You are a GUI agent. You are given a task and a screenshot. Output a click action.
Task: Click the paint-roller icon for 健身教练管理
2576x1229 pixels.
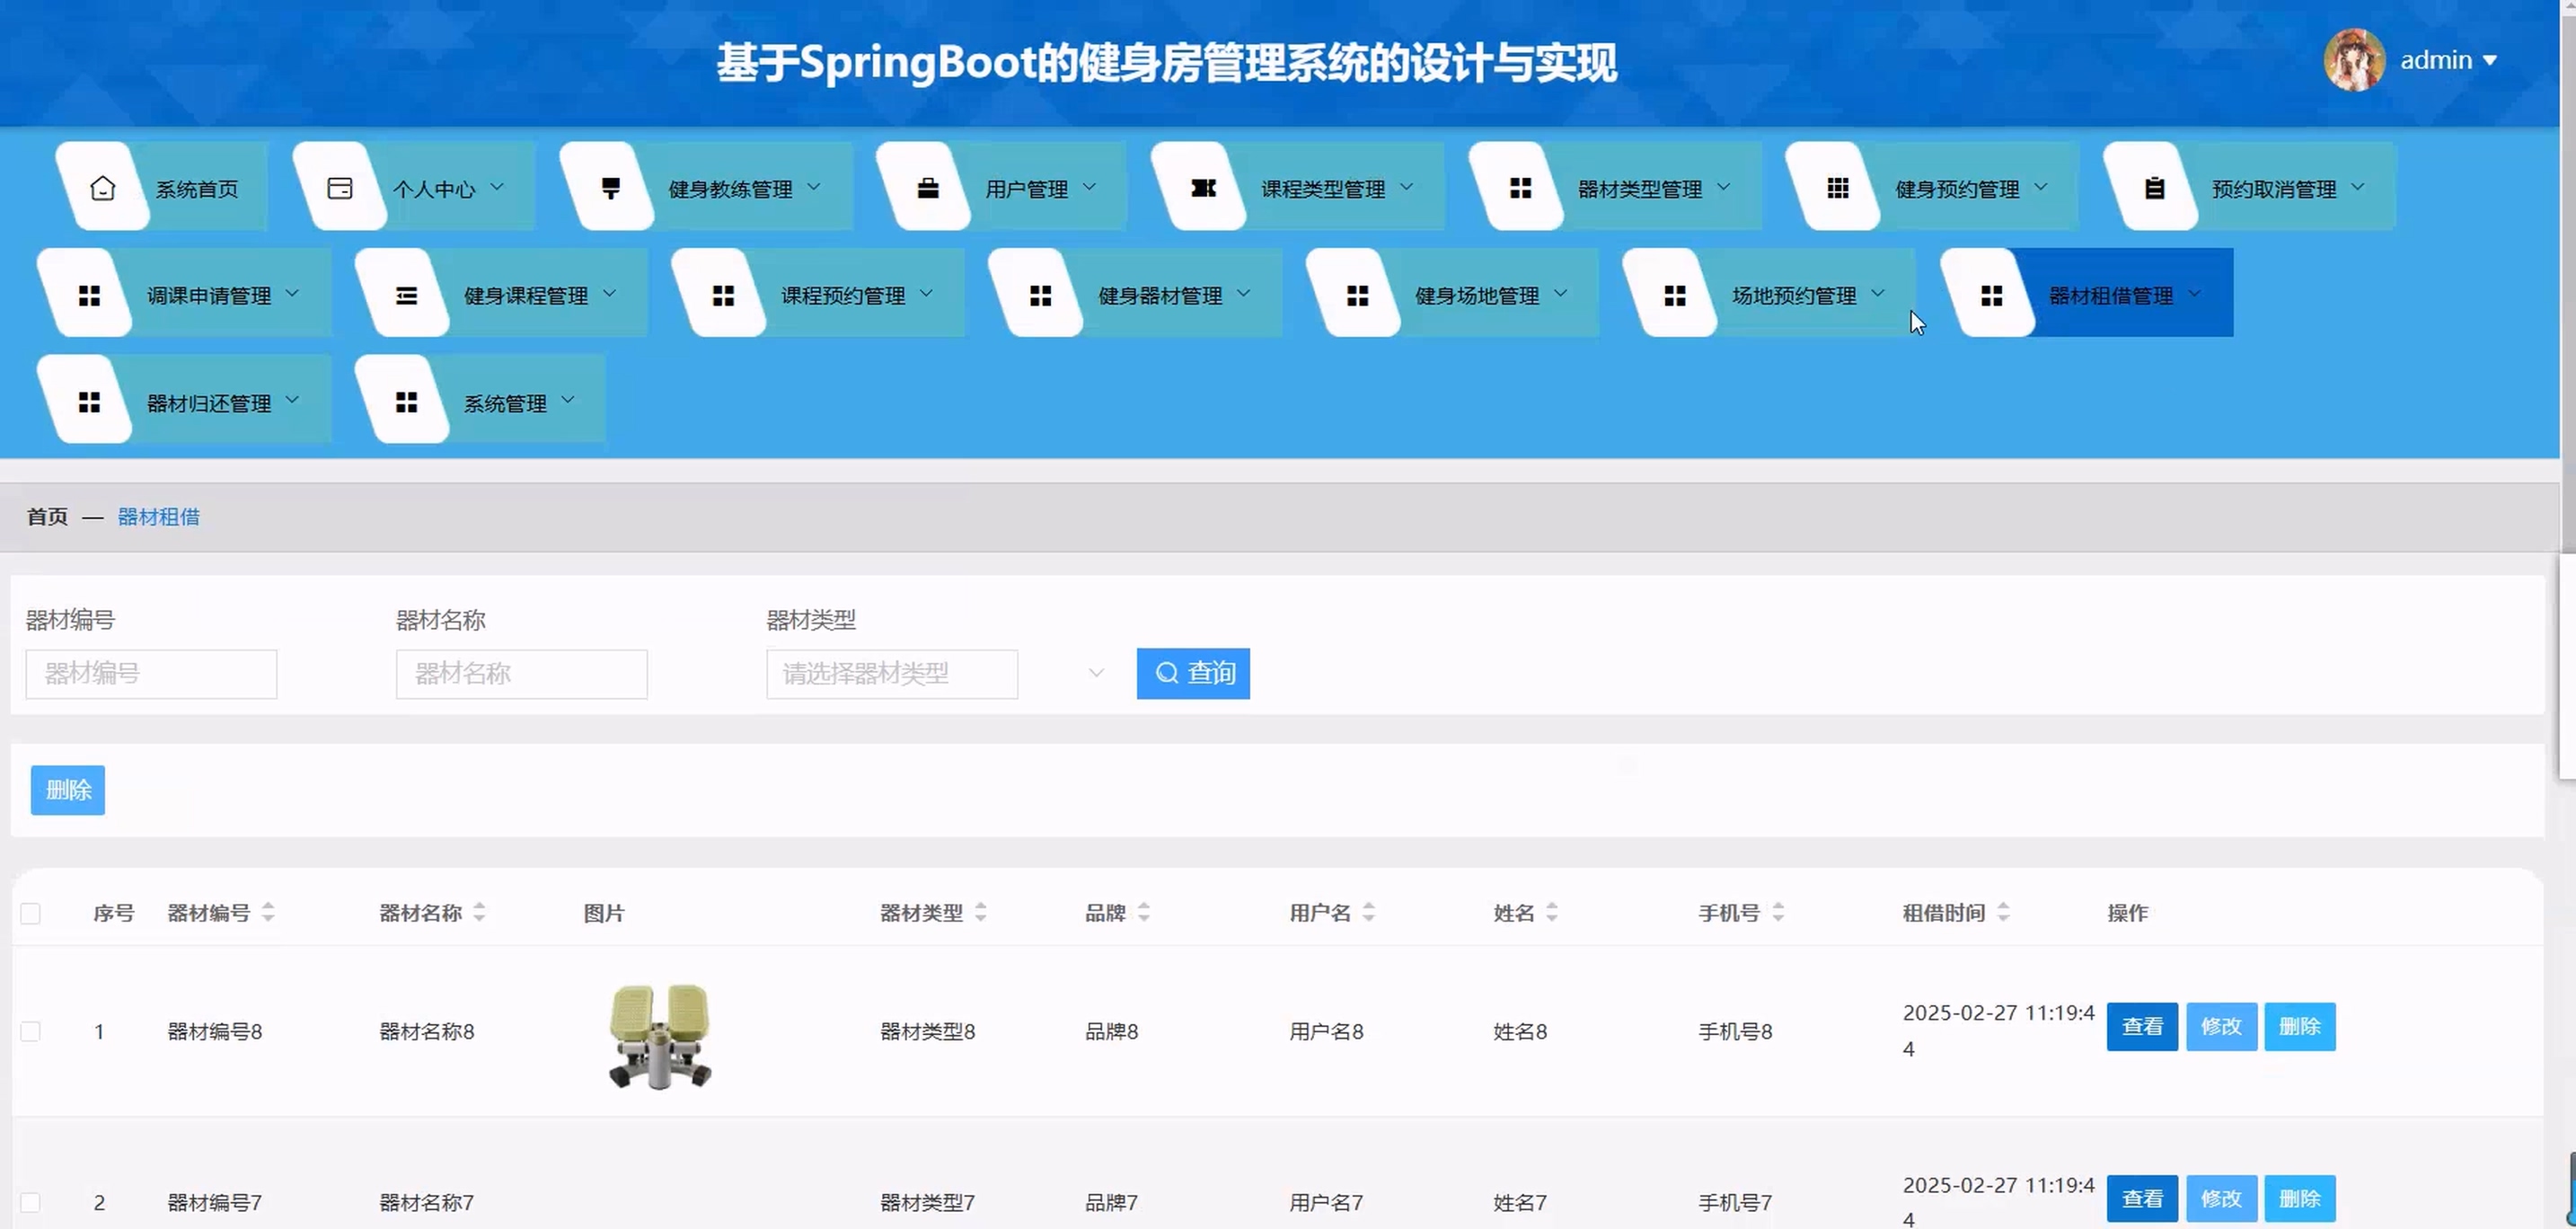[610, 188]
